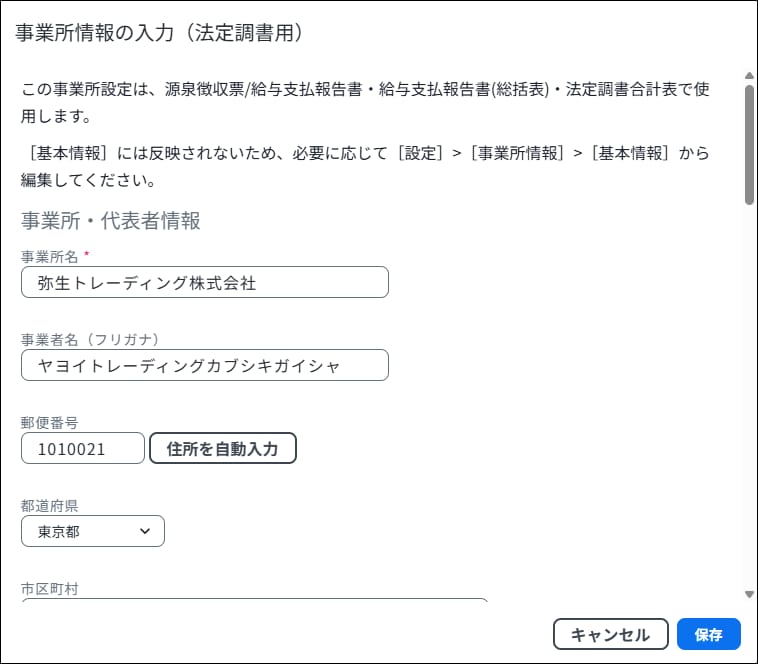Open the 都道府県 dropdown showing 東京都

92,532
